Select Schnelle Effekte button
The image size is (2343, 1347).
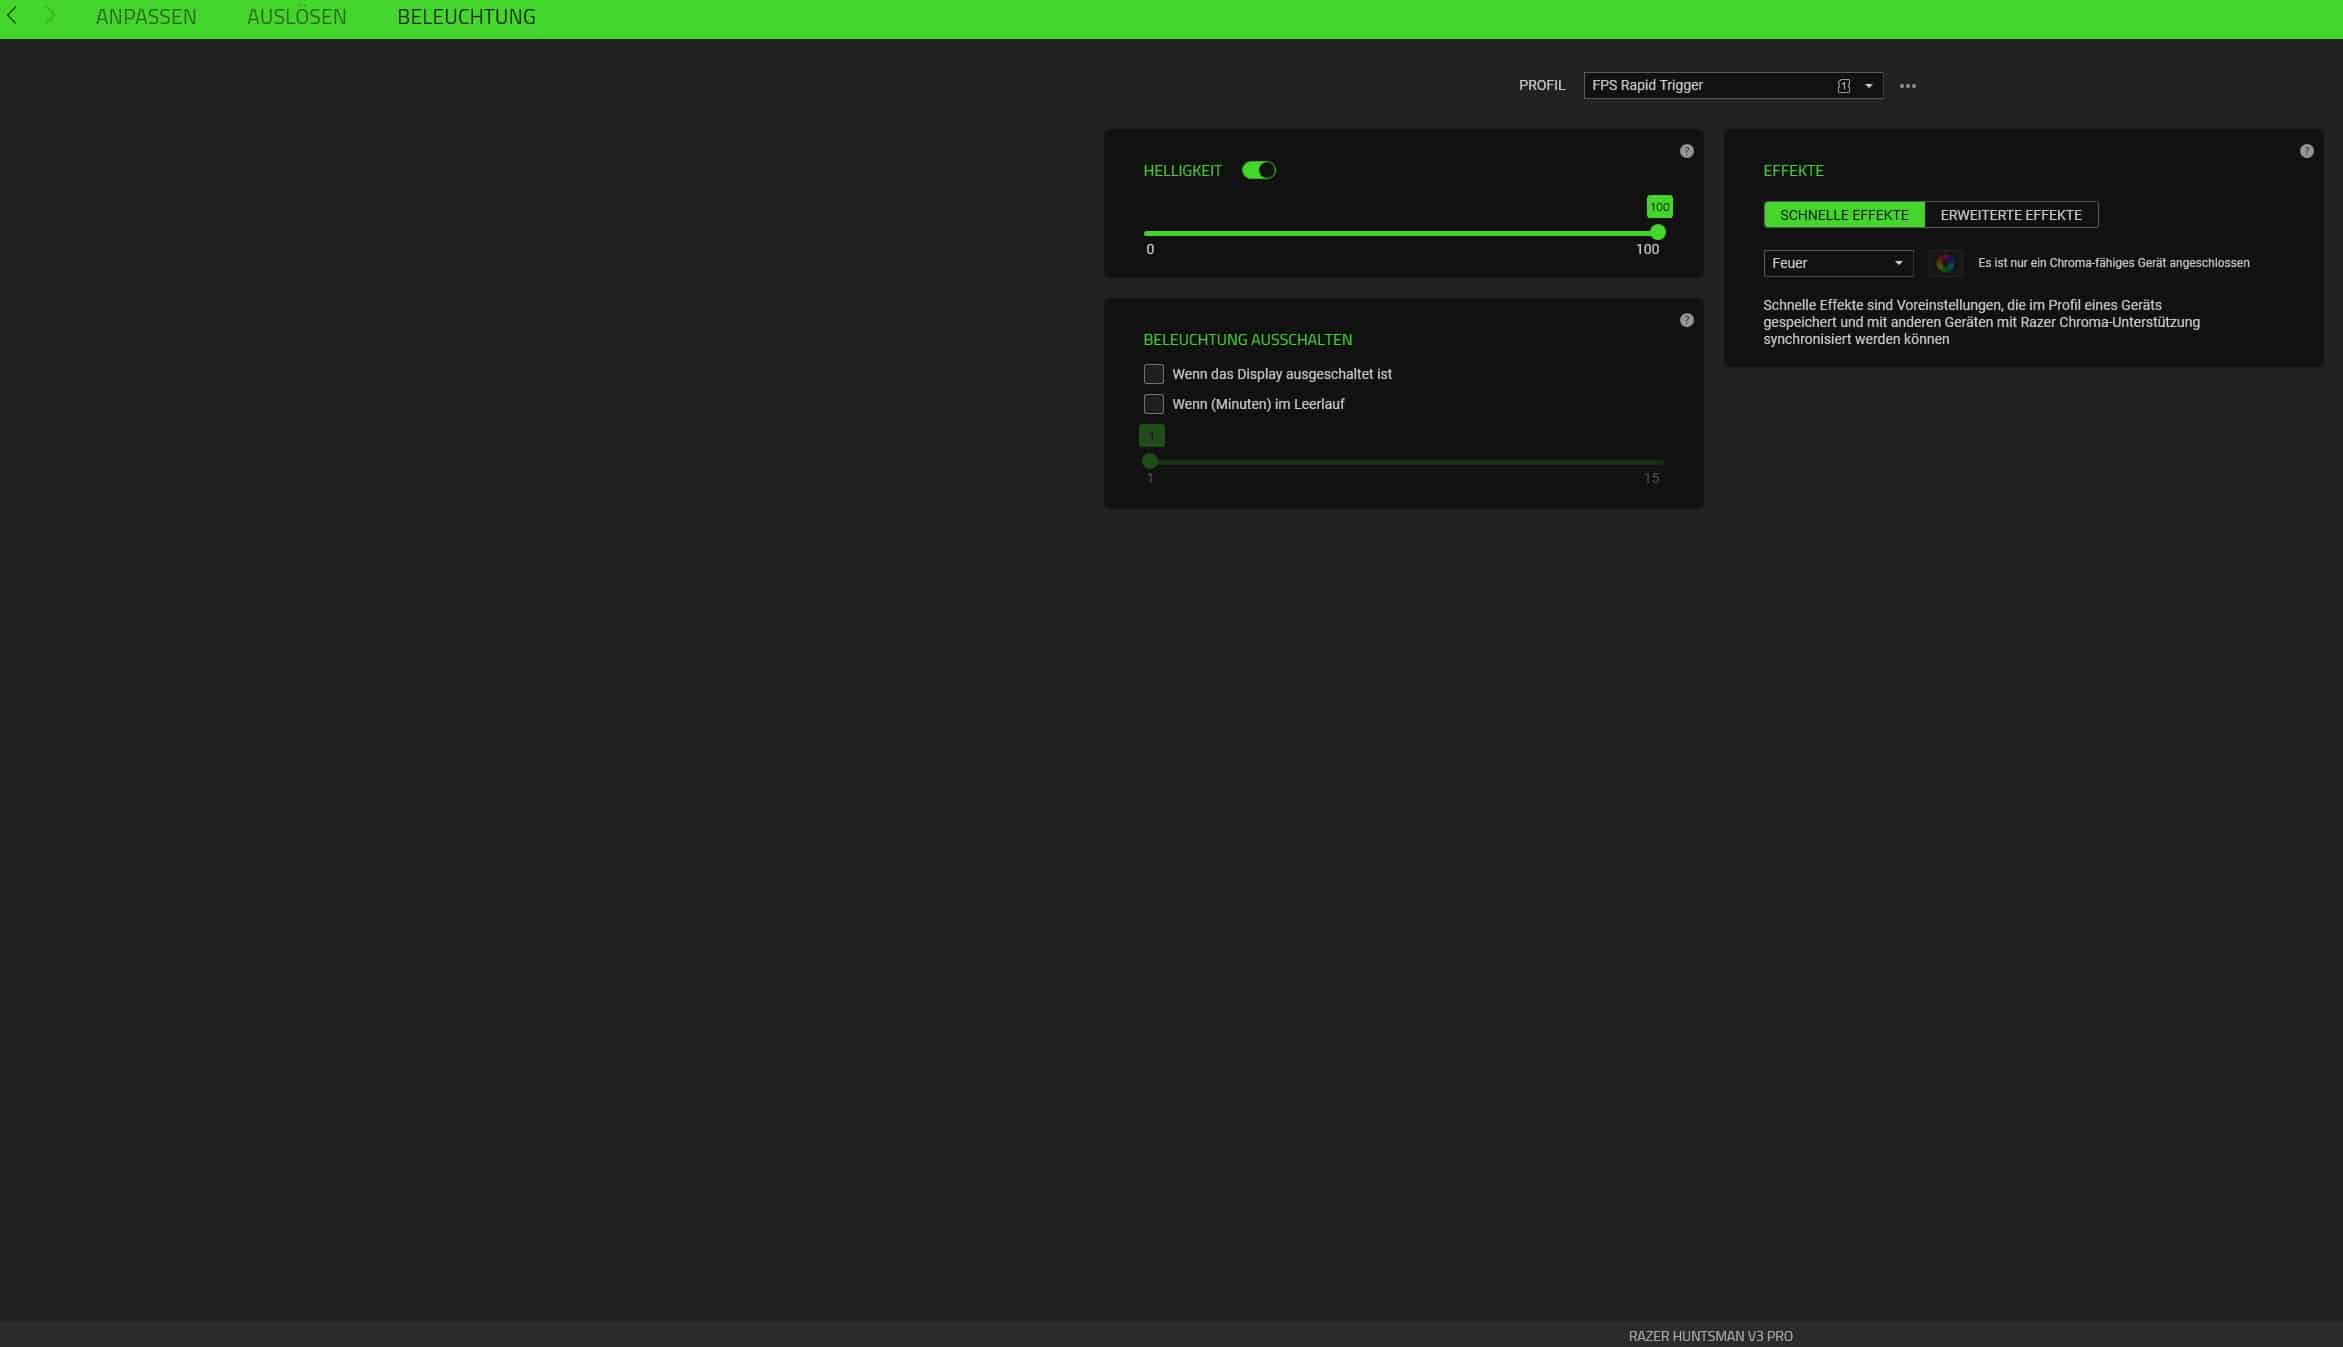tap(1843, 215)
